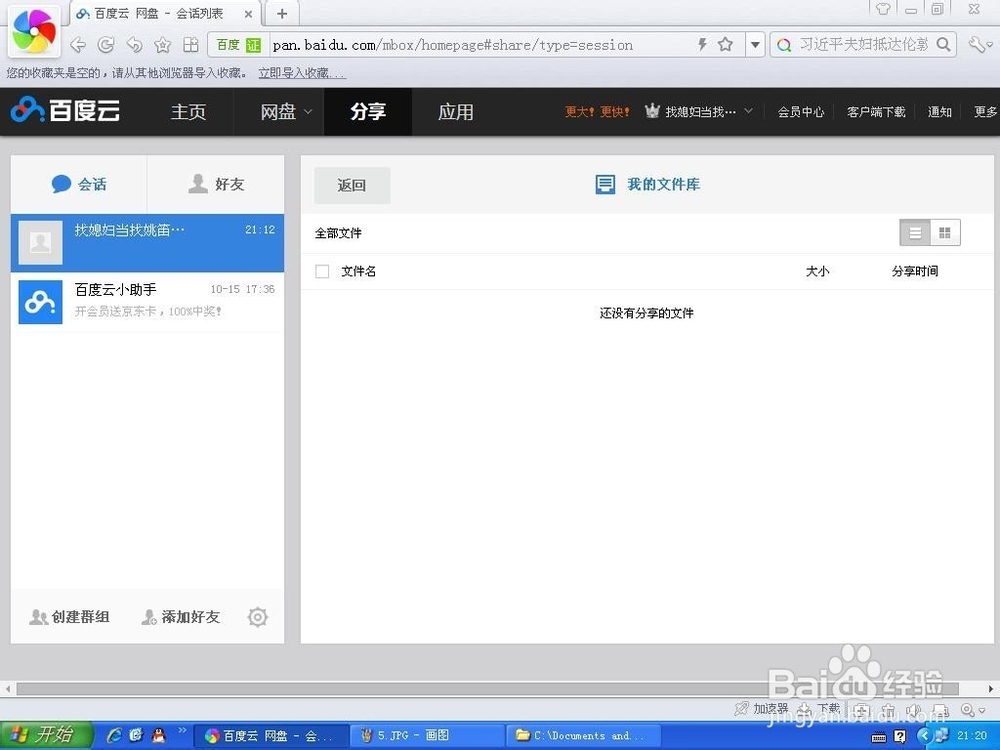Open the 加速器 accelerator icon in status bar

click(x=742, y=708)
